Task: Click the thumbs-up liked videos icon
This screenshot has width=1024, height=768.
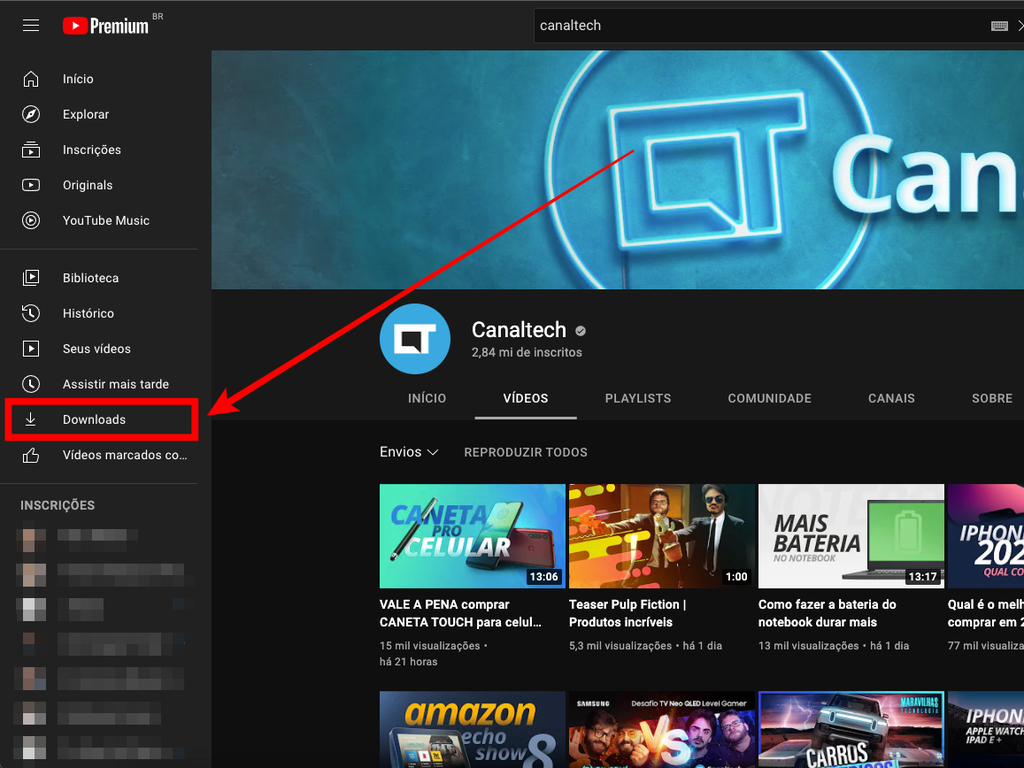Action: (31, 455)
